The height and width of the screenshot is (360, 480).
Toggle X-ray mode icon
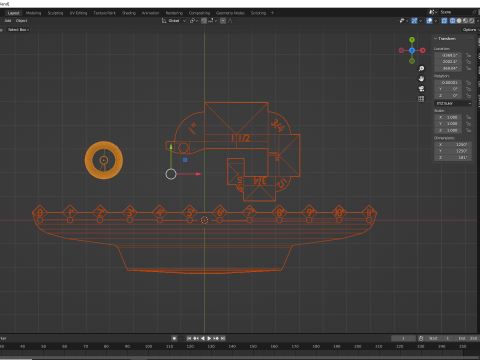[x=444, y=21]
